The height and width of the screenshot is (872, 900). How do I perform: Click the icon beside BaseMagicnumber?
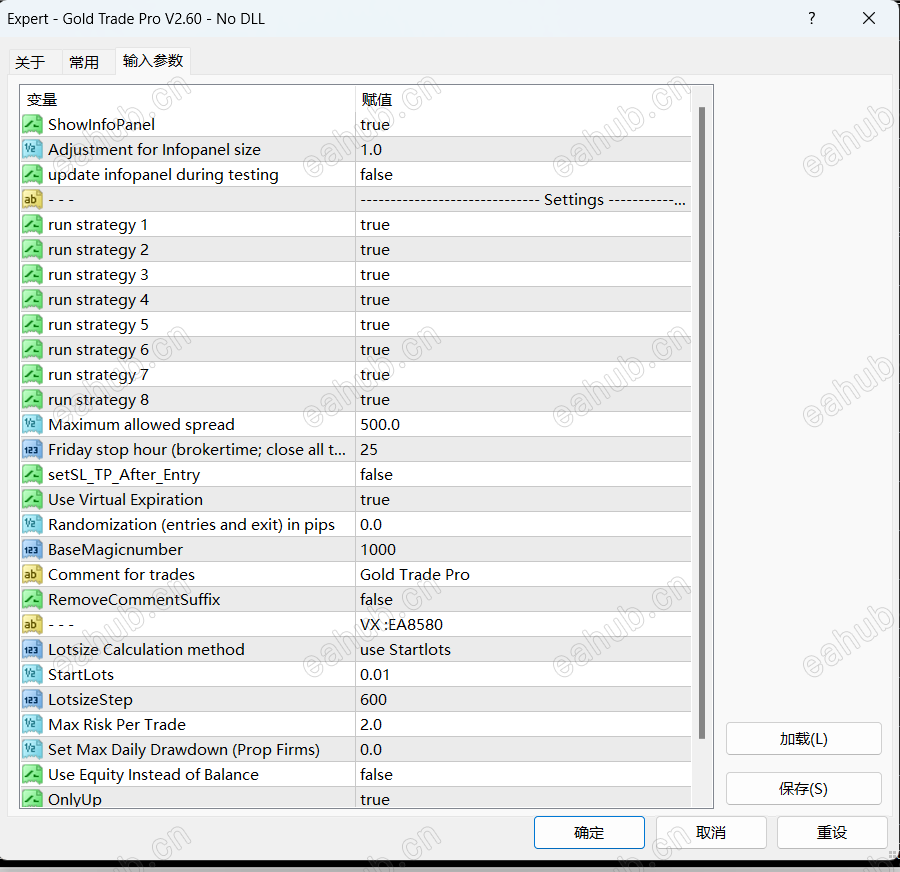click(x=32, y=549)
